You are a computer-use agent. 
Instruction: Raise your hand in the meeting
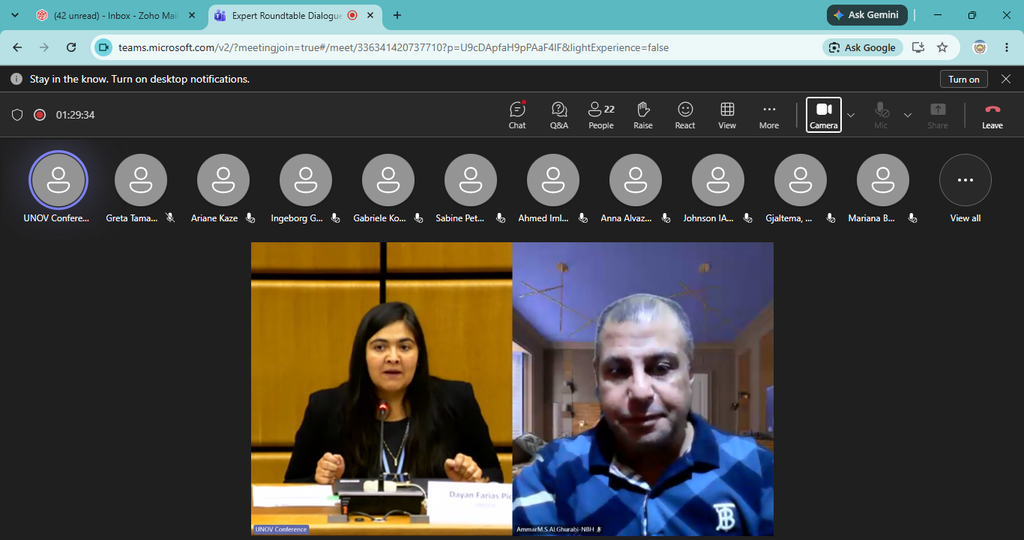coord(643,115)
